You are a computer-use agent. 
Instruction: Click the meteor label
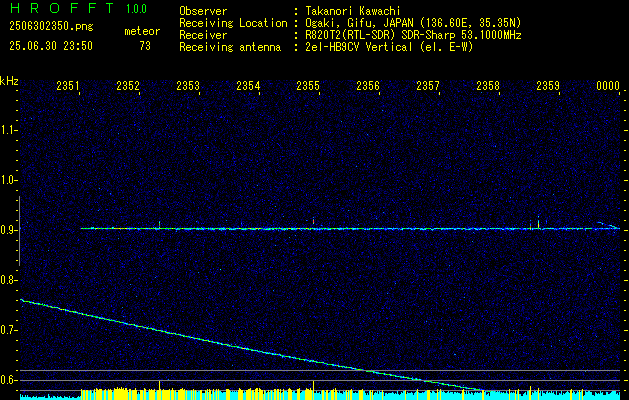[x=142, y=31]
